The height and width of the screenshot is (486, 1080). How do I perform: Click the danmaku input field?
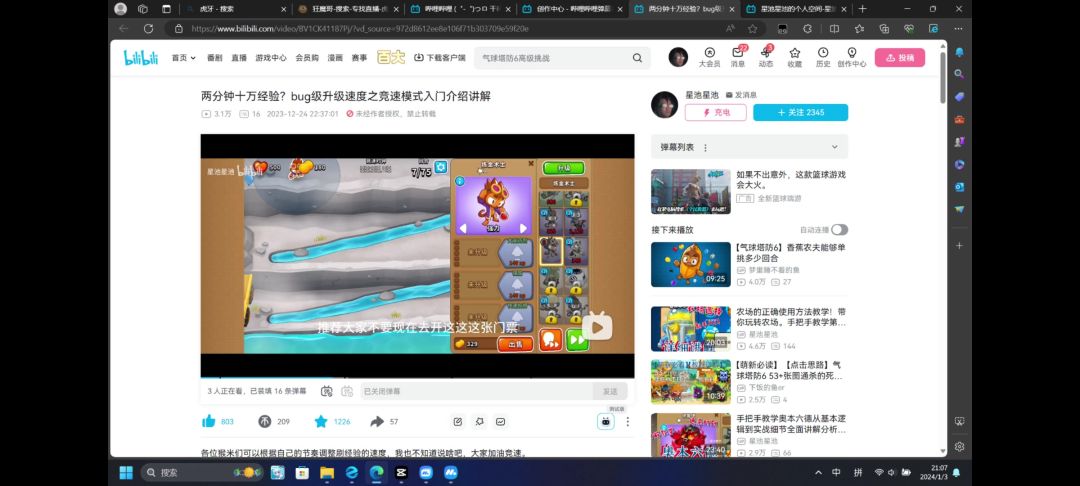point(475,391)
